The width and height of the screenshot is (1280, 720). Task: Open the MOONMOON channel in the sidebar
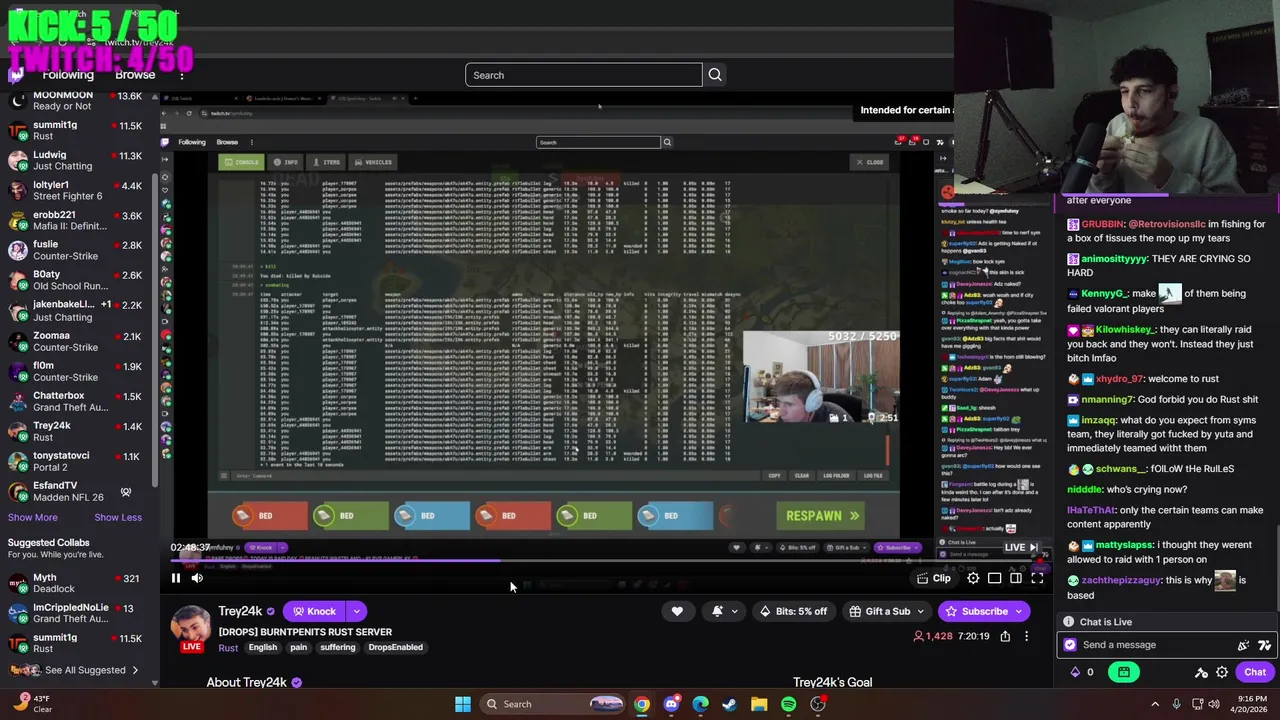(78, 100)
